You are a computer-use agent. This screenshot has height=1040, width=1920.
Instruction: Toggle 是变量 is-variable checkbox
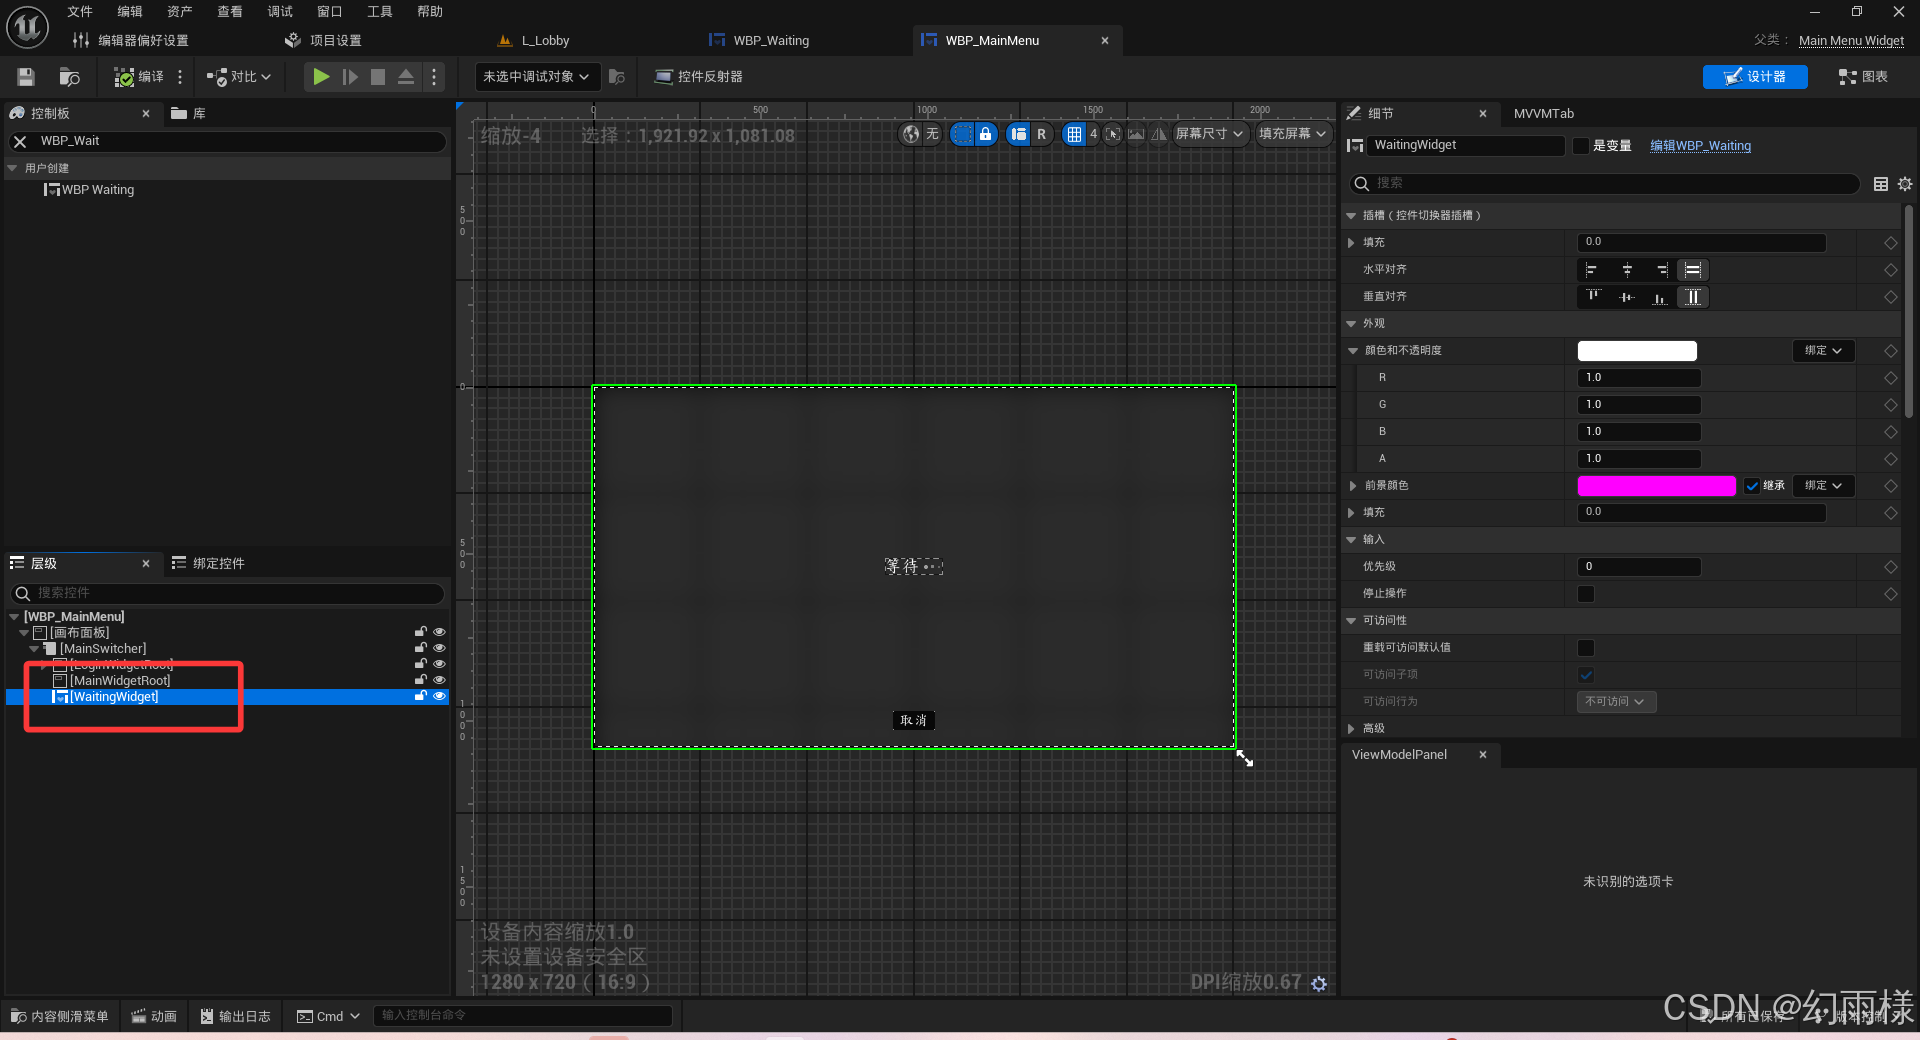point(1581,146)
